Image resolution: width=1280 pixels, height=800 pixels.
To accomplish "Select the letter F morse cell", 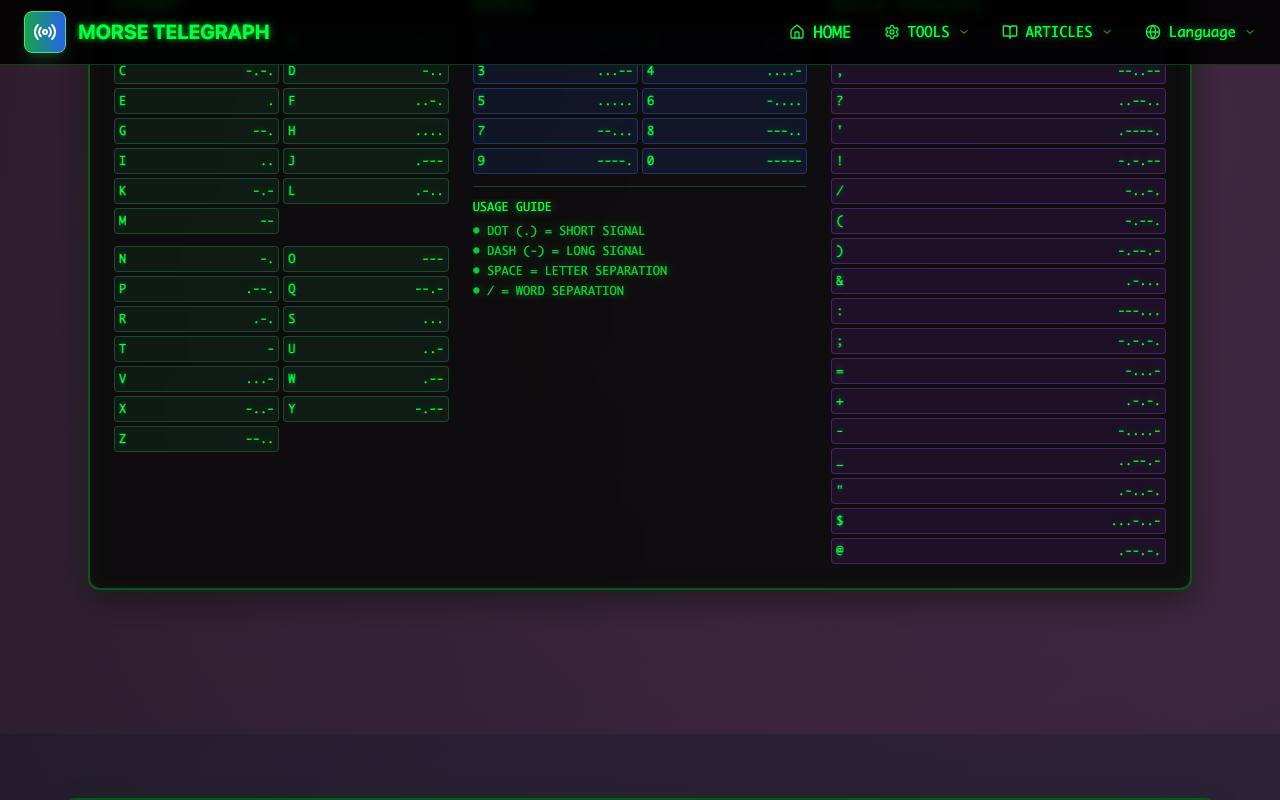I will pyautogui.click(x=366, y=101).
